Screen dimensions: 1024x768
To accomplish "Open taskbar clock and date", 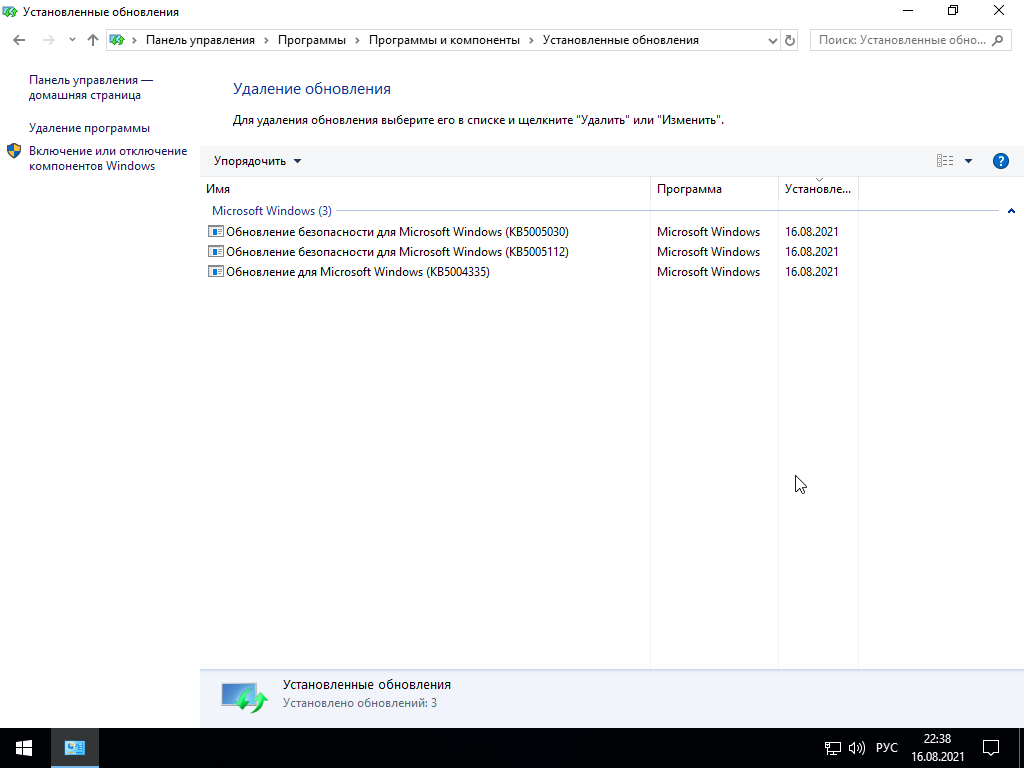I will 937,748.
